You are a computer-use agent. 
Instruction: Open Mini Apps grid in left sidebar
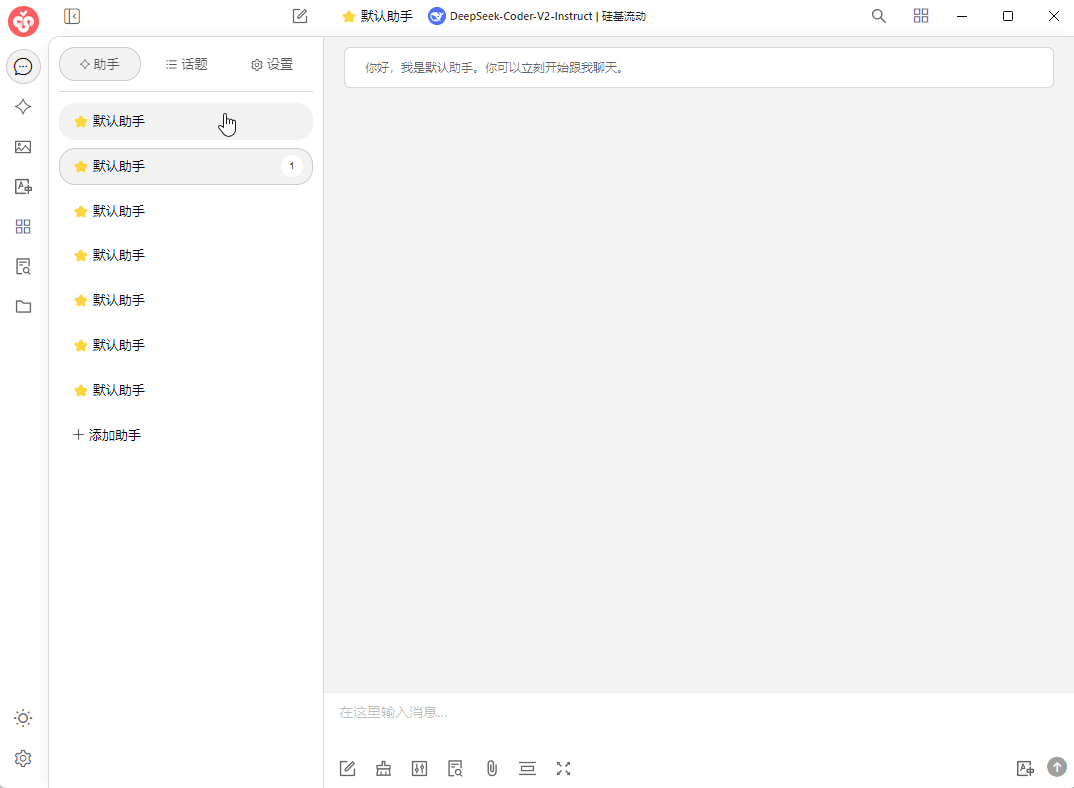coord(23,227)
